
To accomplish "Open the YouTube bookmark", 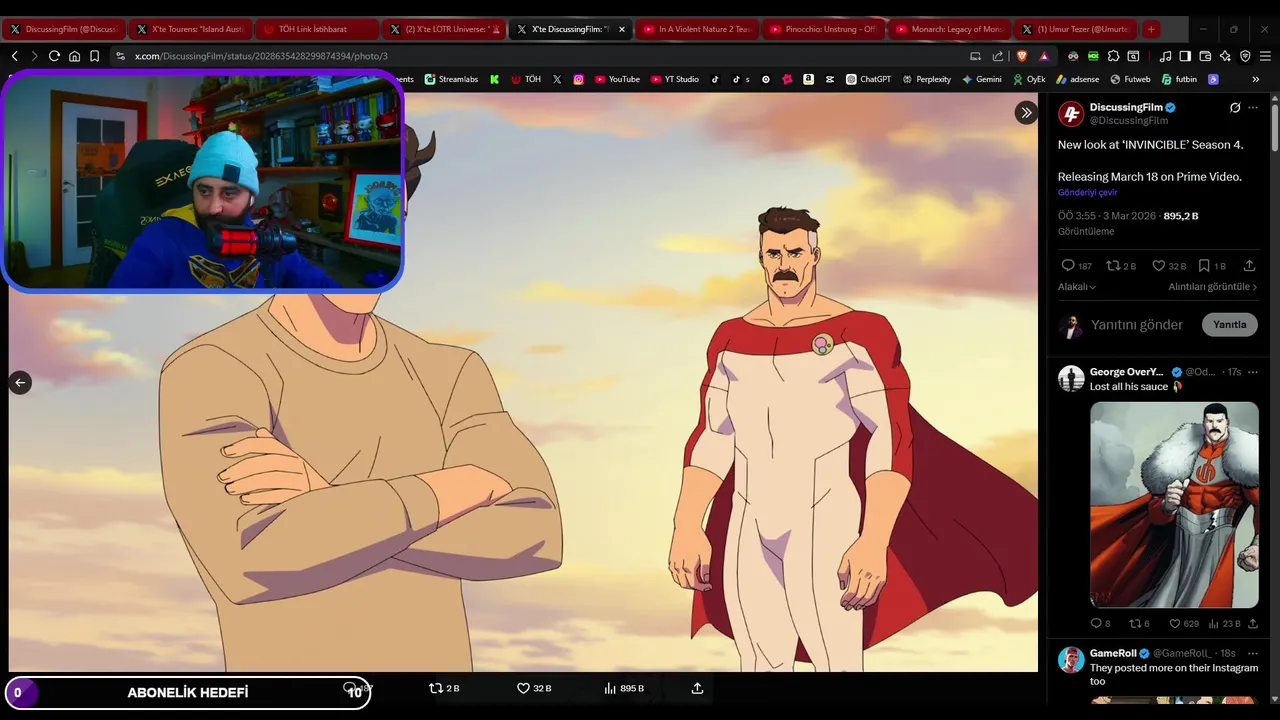I will point(617,79).
